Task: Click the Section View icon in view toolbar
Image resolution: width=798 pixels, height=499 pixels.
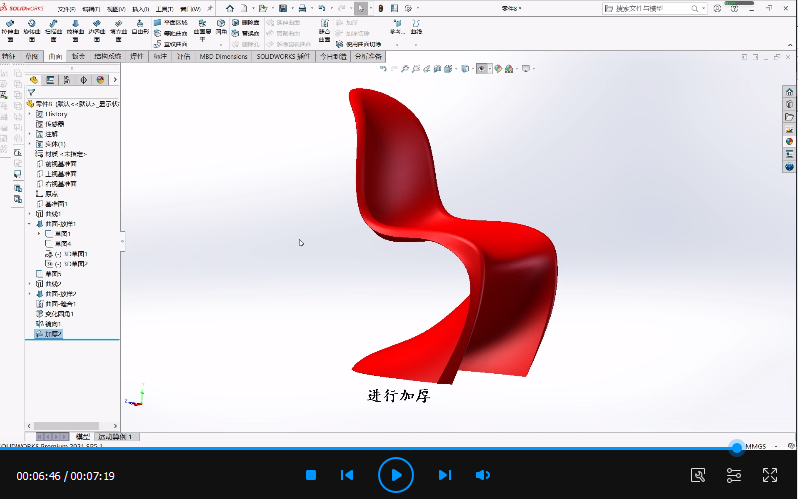Action: point(437,69)
